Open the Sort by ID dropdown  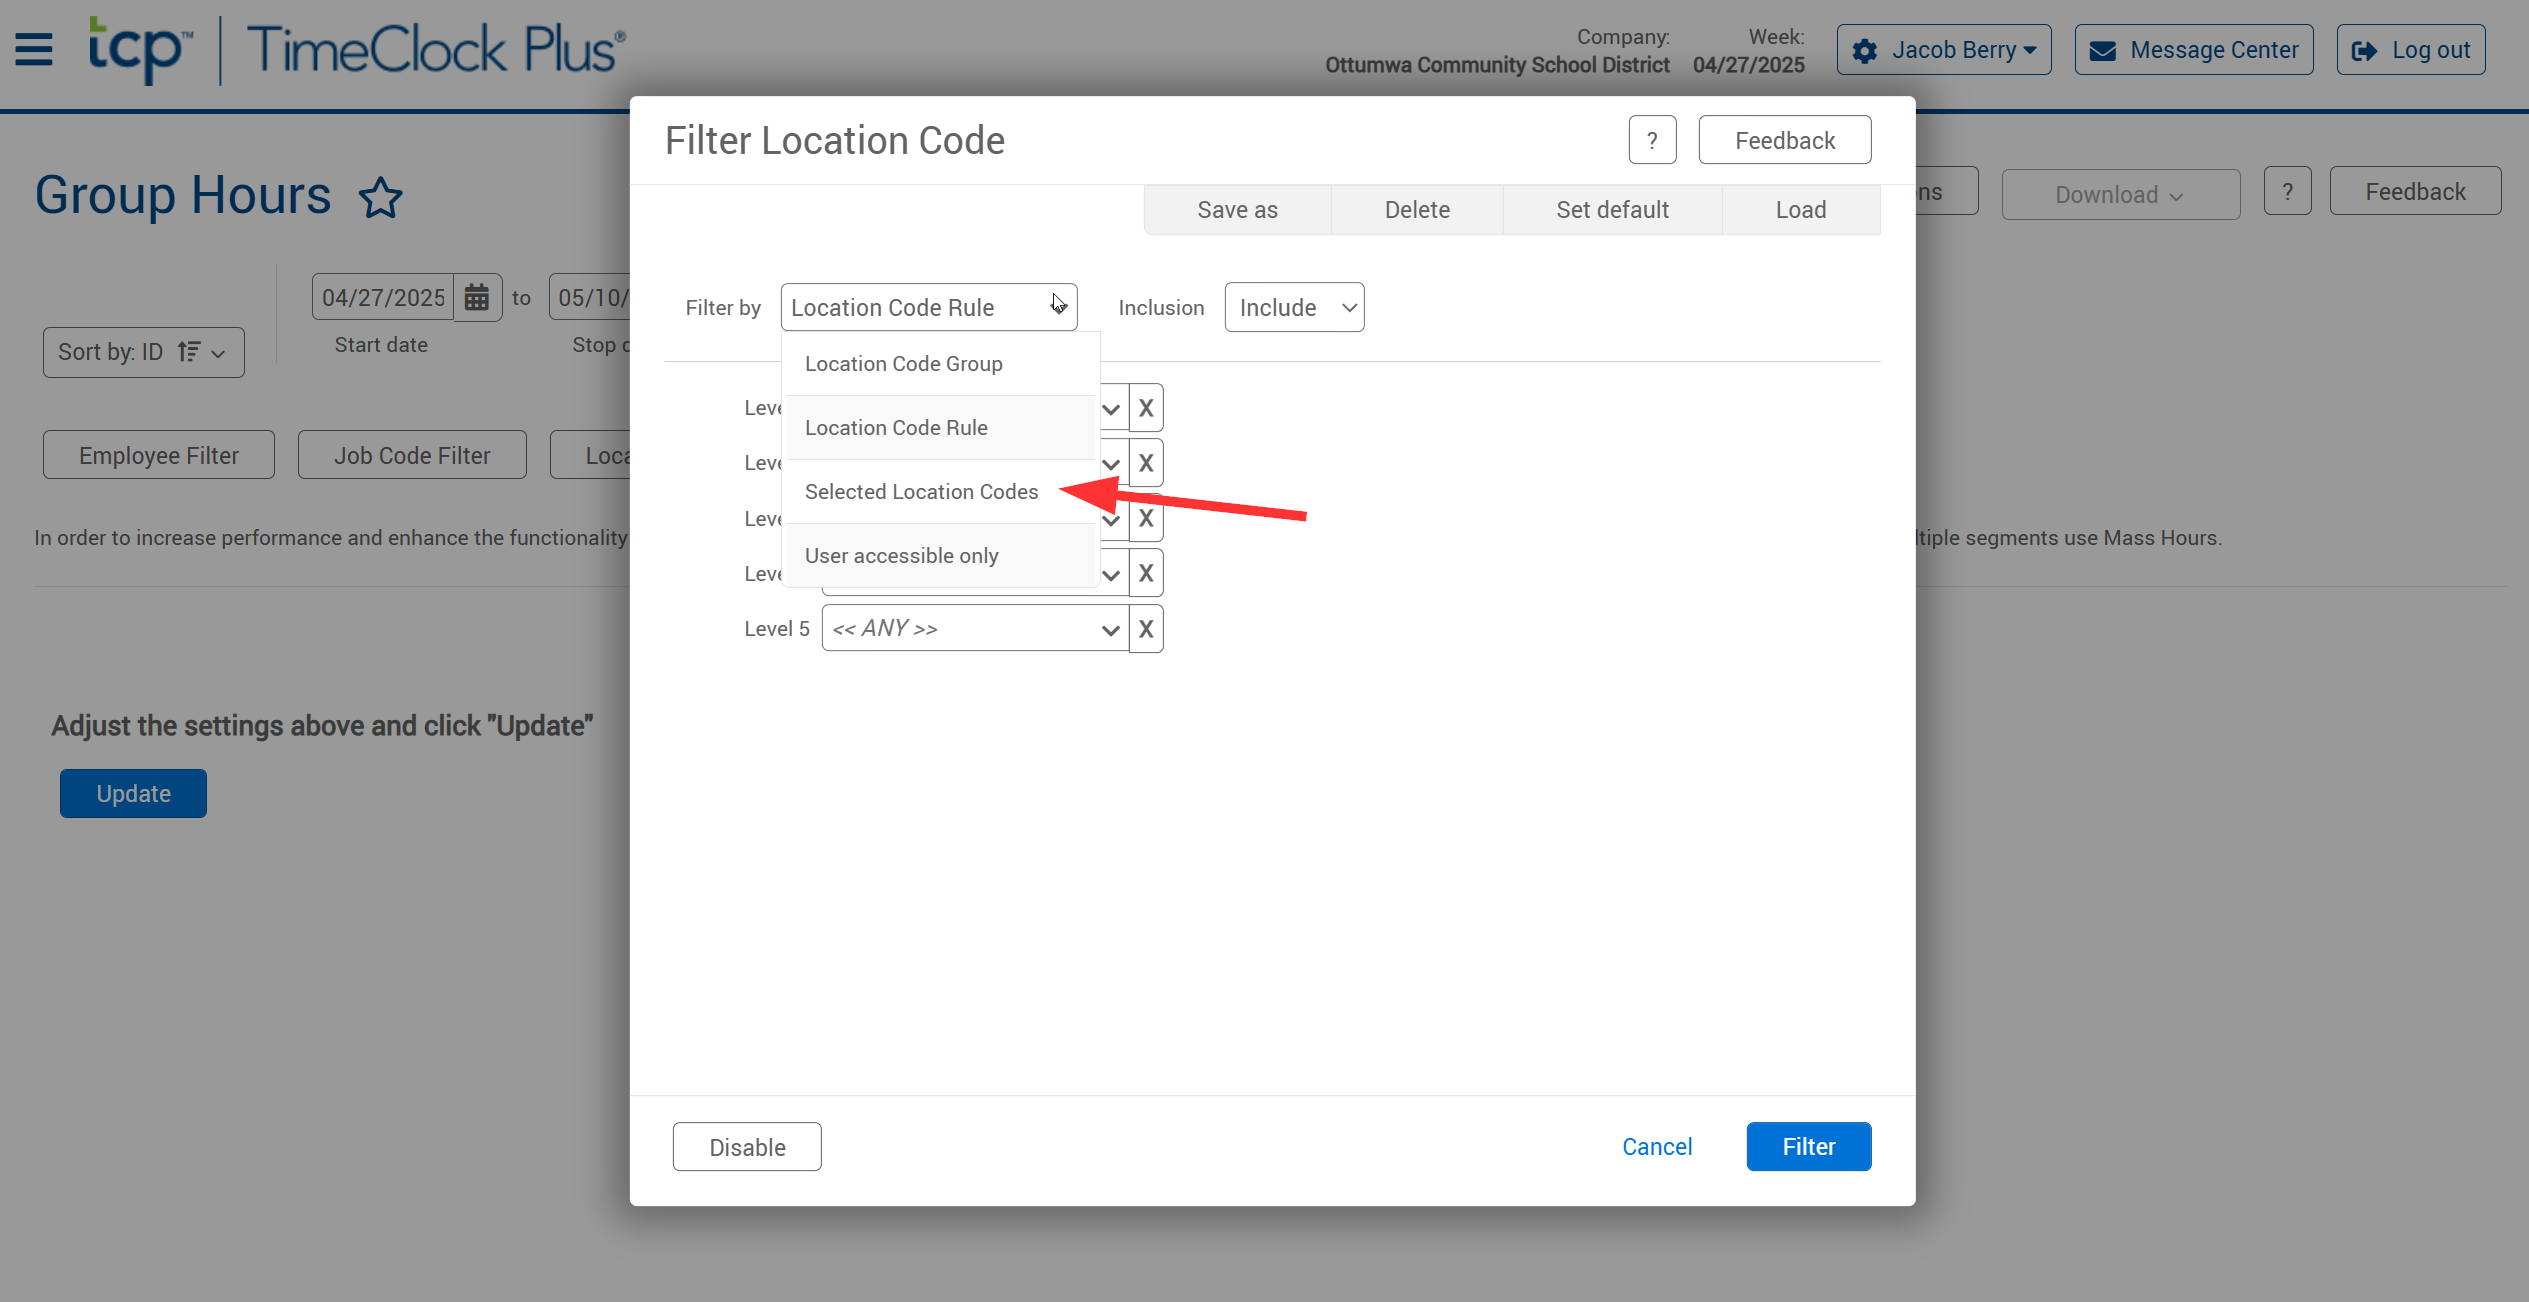click(x=143, y=352)
